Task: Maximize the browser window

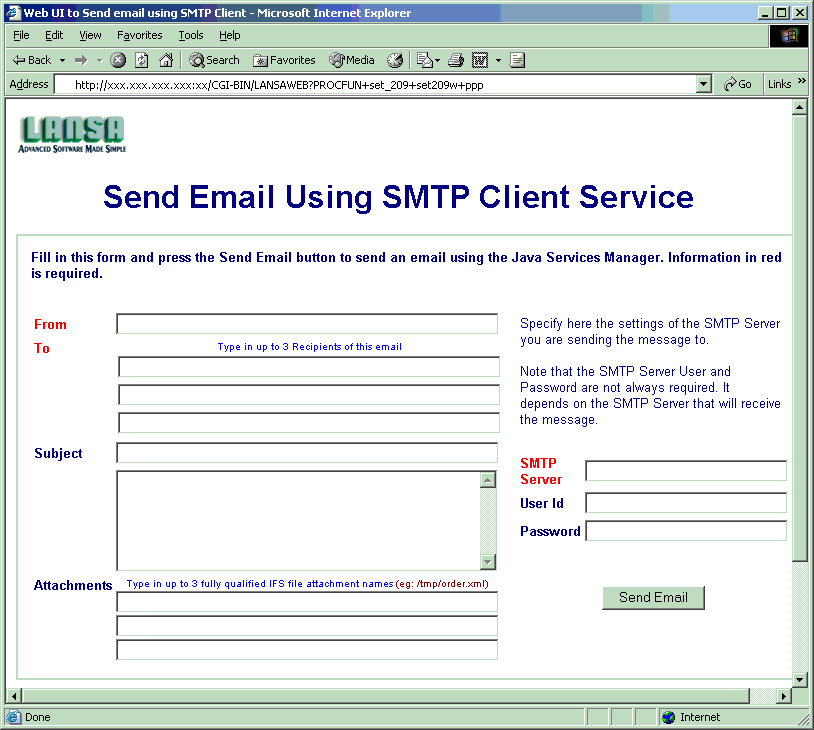Action: pos(781,13)
